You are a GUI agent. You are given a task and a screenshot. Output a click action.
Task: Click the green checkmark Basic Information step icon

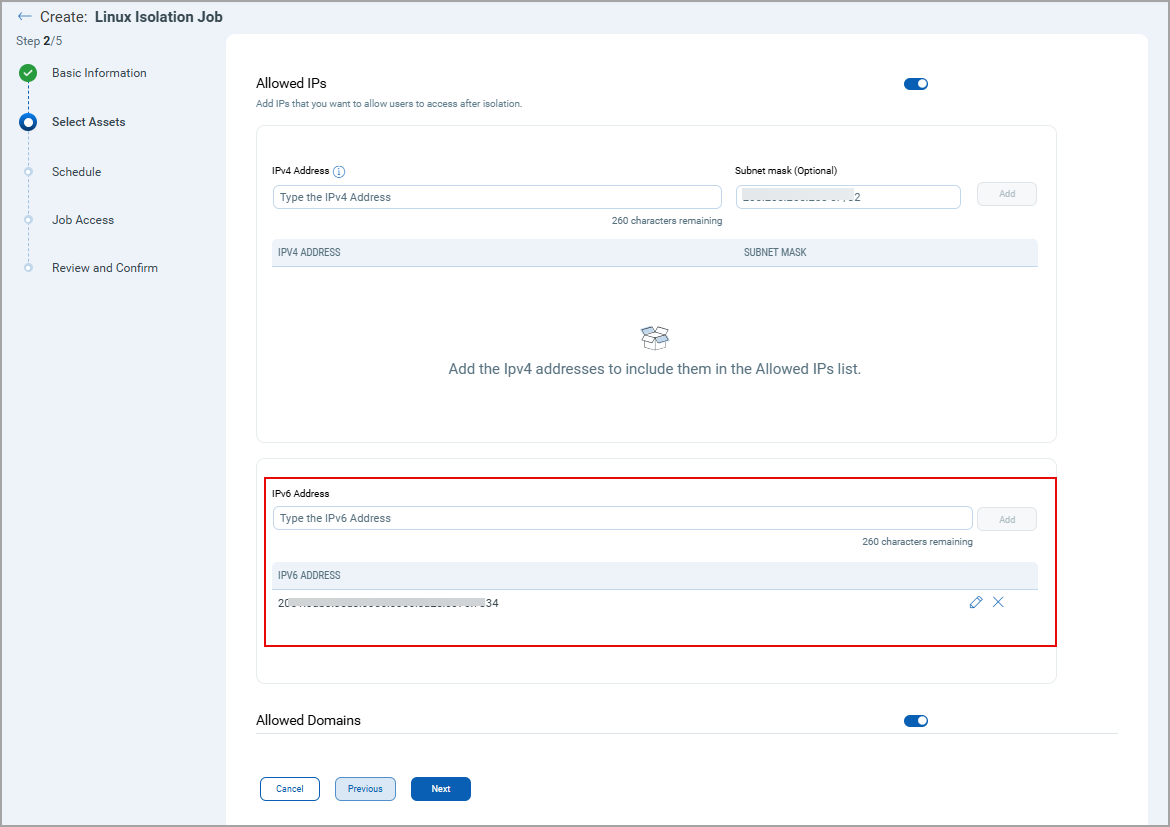point(28,73)
